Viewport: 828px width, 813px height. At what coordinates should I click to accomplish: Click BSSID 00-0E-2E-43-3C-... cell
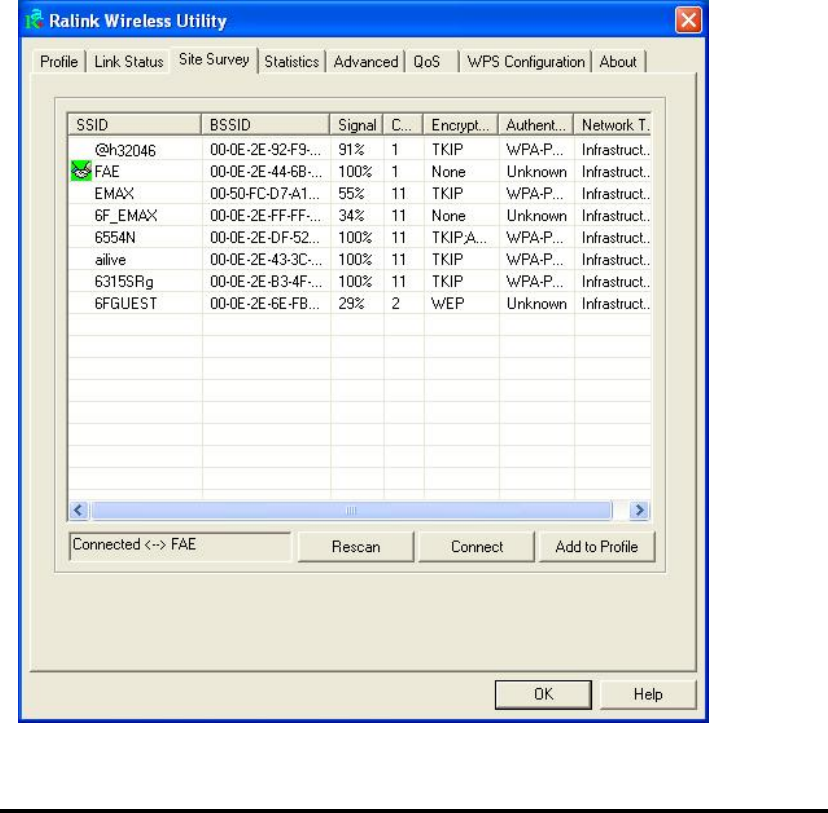pos(266,260)
